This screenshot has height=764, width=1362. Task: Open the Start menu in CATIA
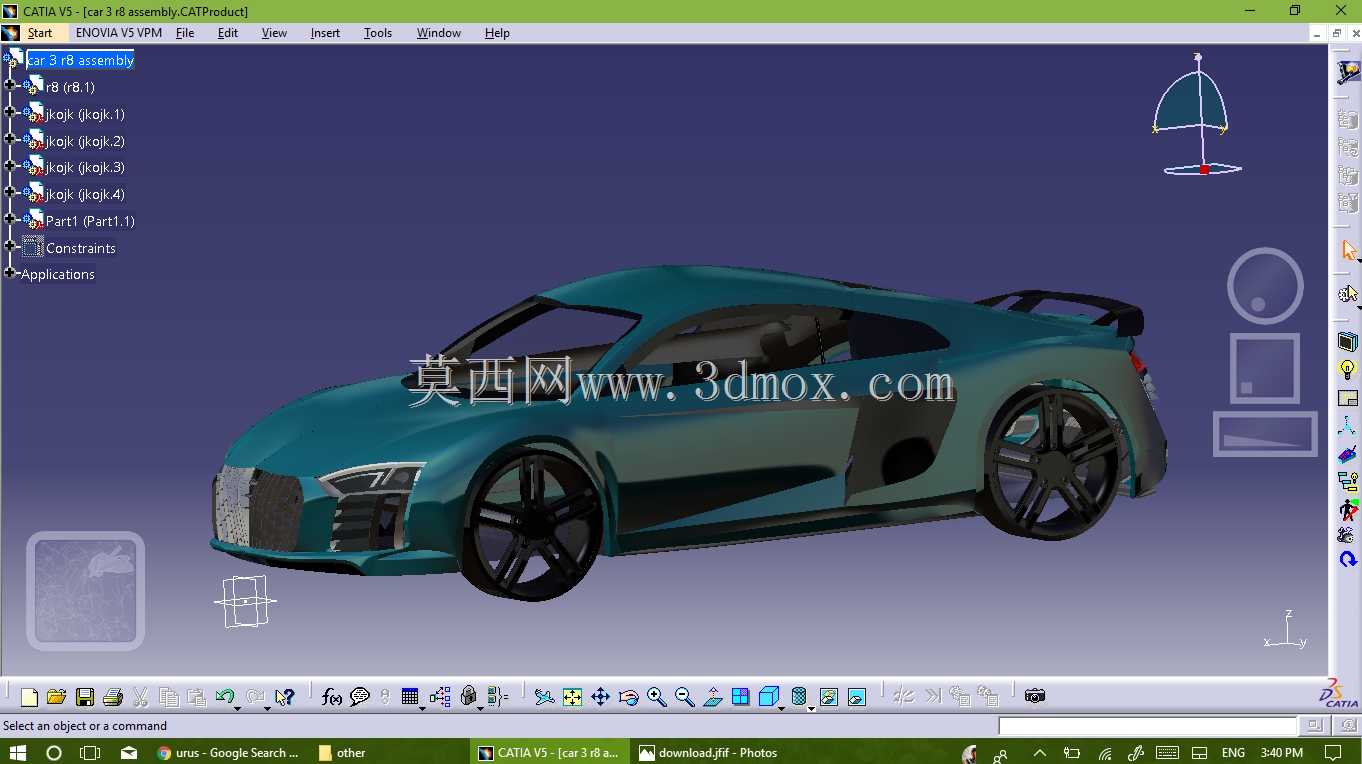point(40,33)
